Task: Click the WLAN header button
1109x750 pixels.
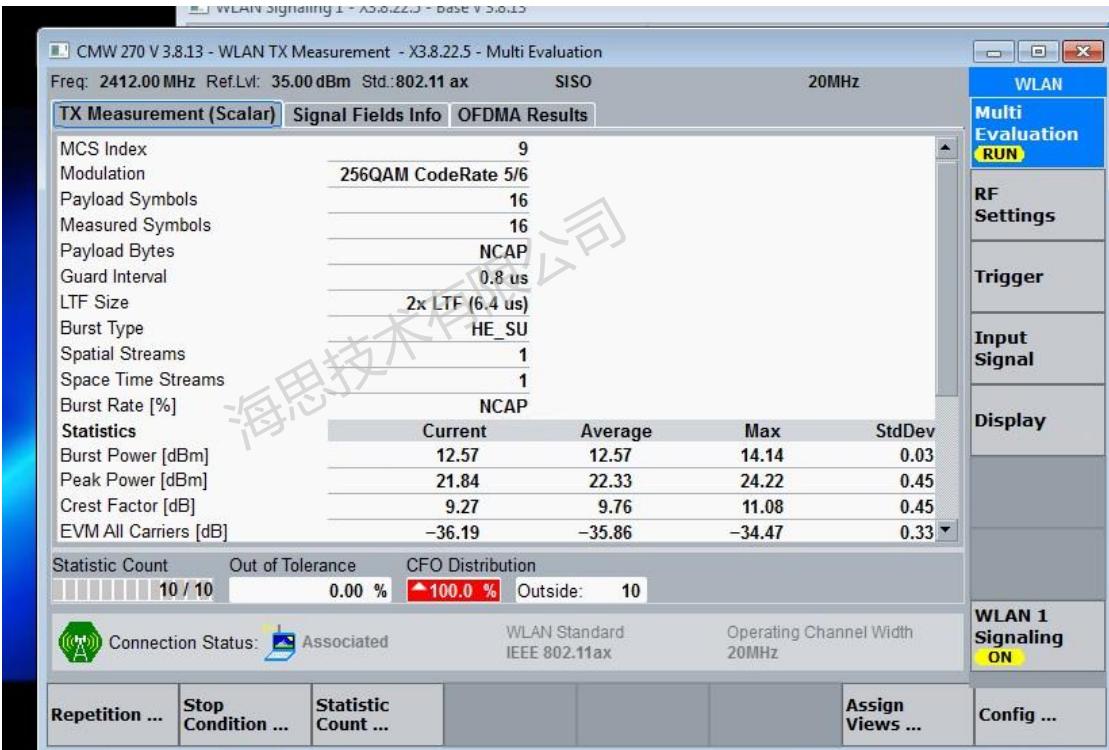Action: point(1037,83)
